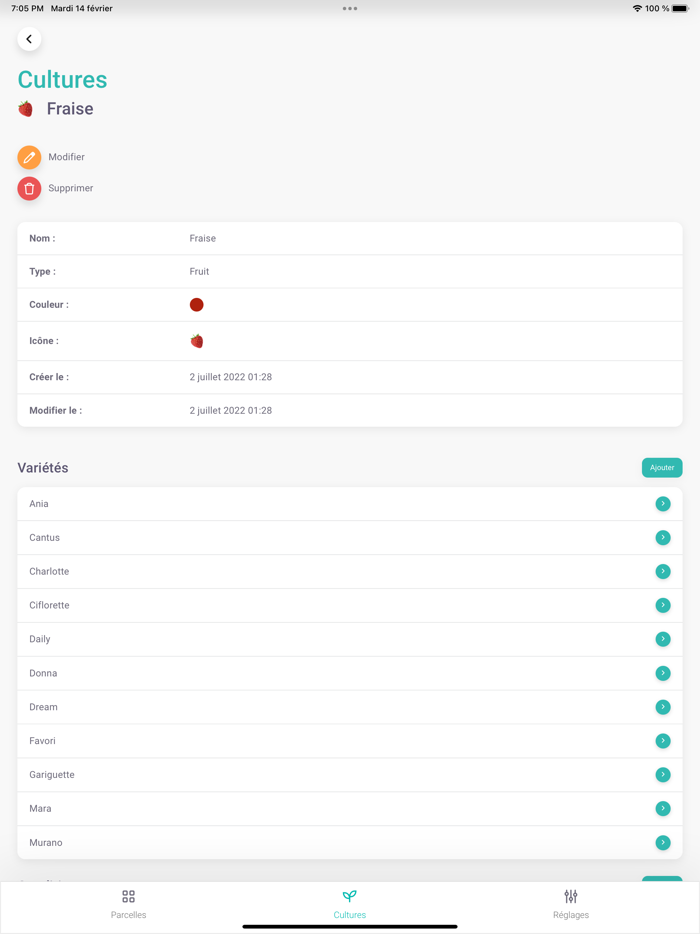
Task: Open the Ania variety chevron
Action: coord(663,504)
